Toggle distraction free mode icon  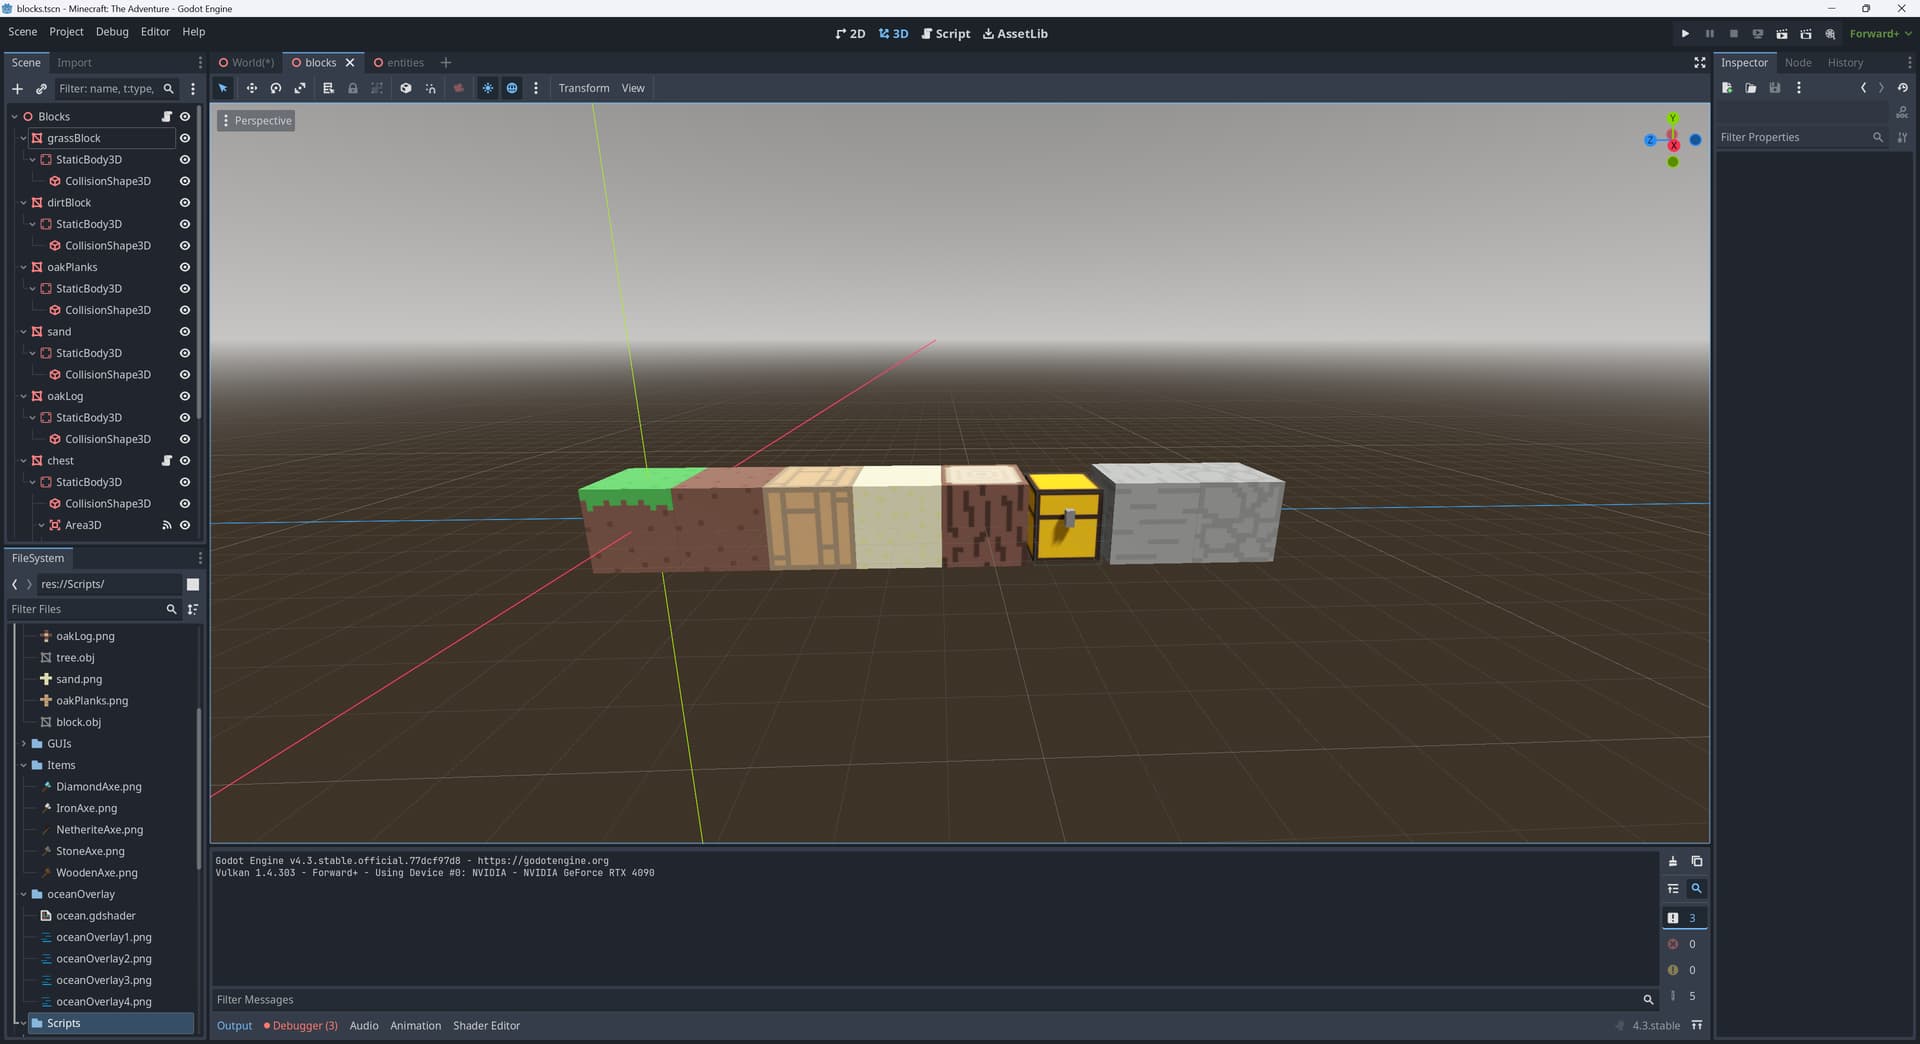1699,62
